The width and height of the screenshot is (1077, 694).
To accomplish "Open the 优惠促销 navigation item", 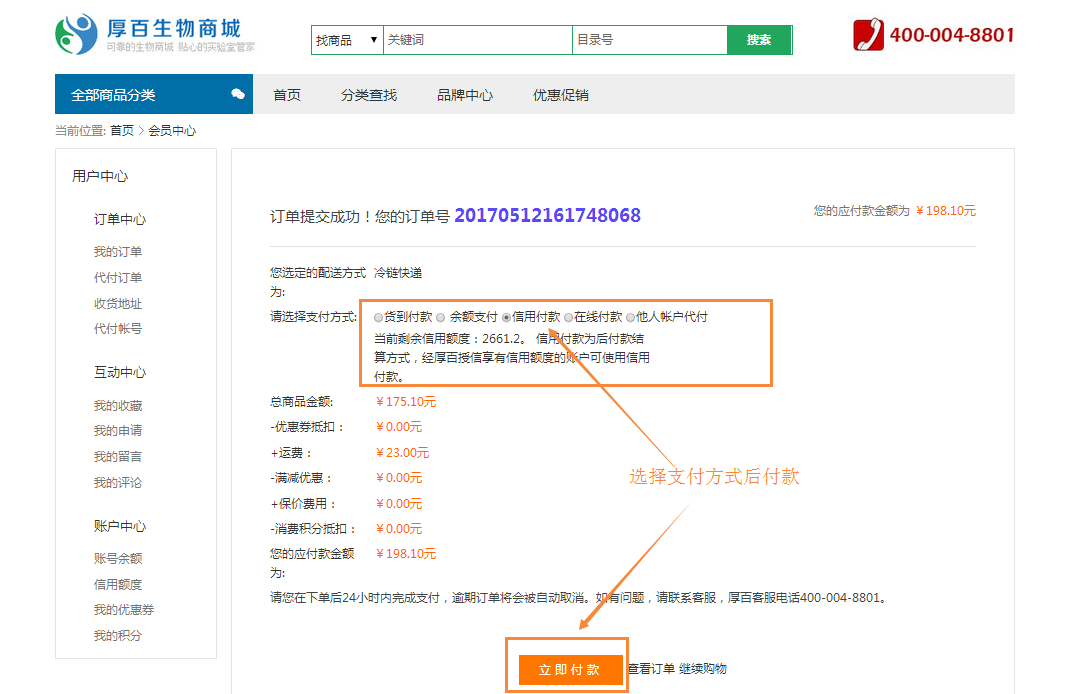I will click(x=561, y=95).
